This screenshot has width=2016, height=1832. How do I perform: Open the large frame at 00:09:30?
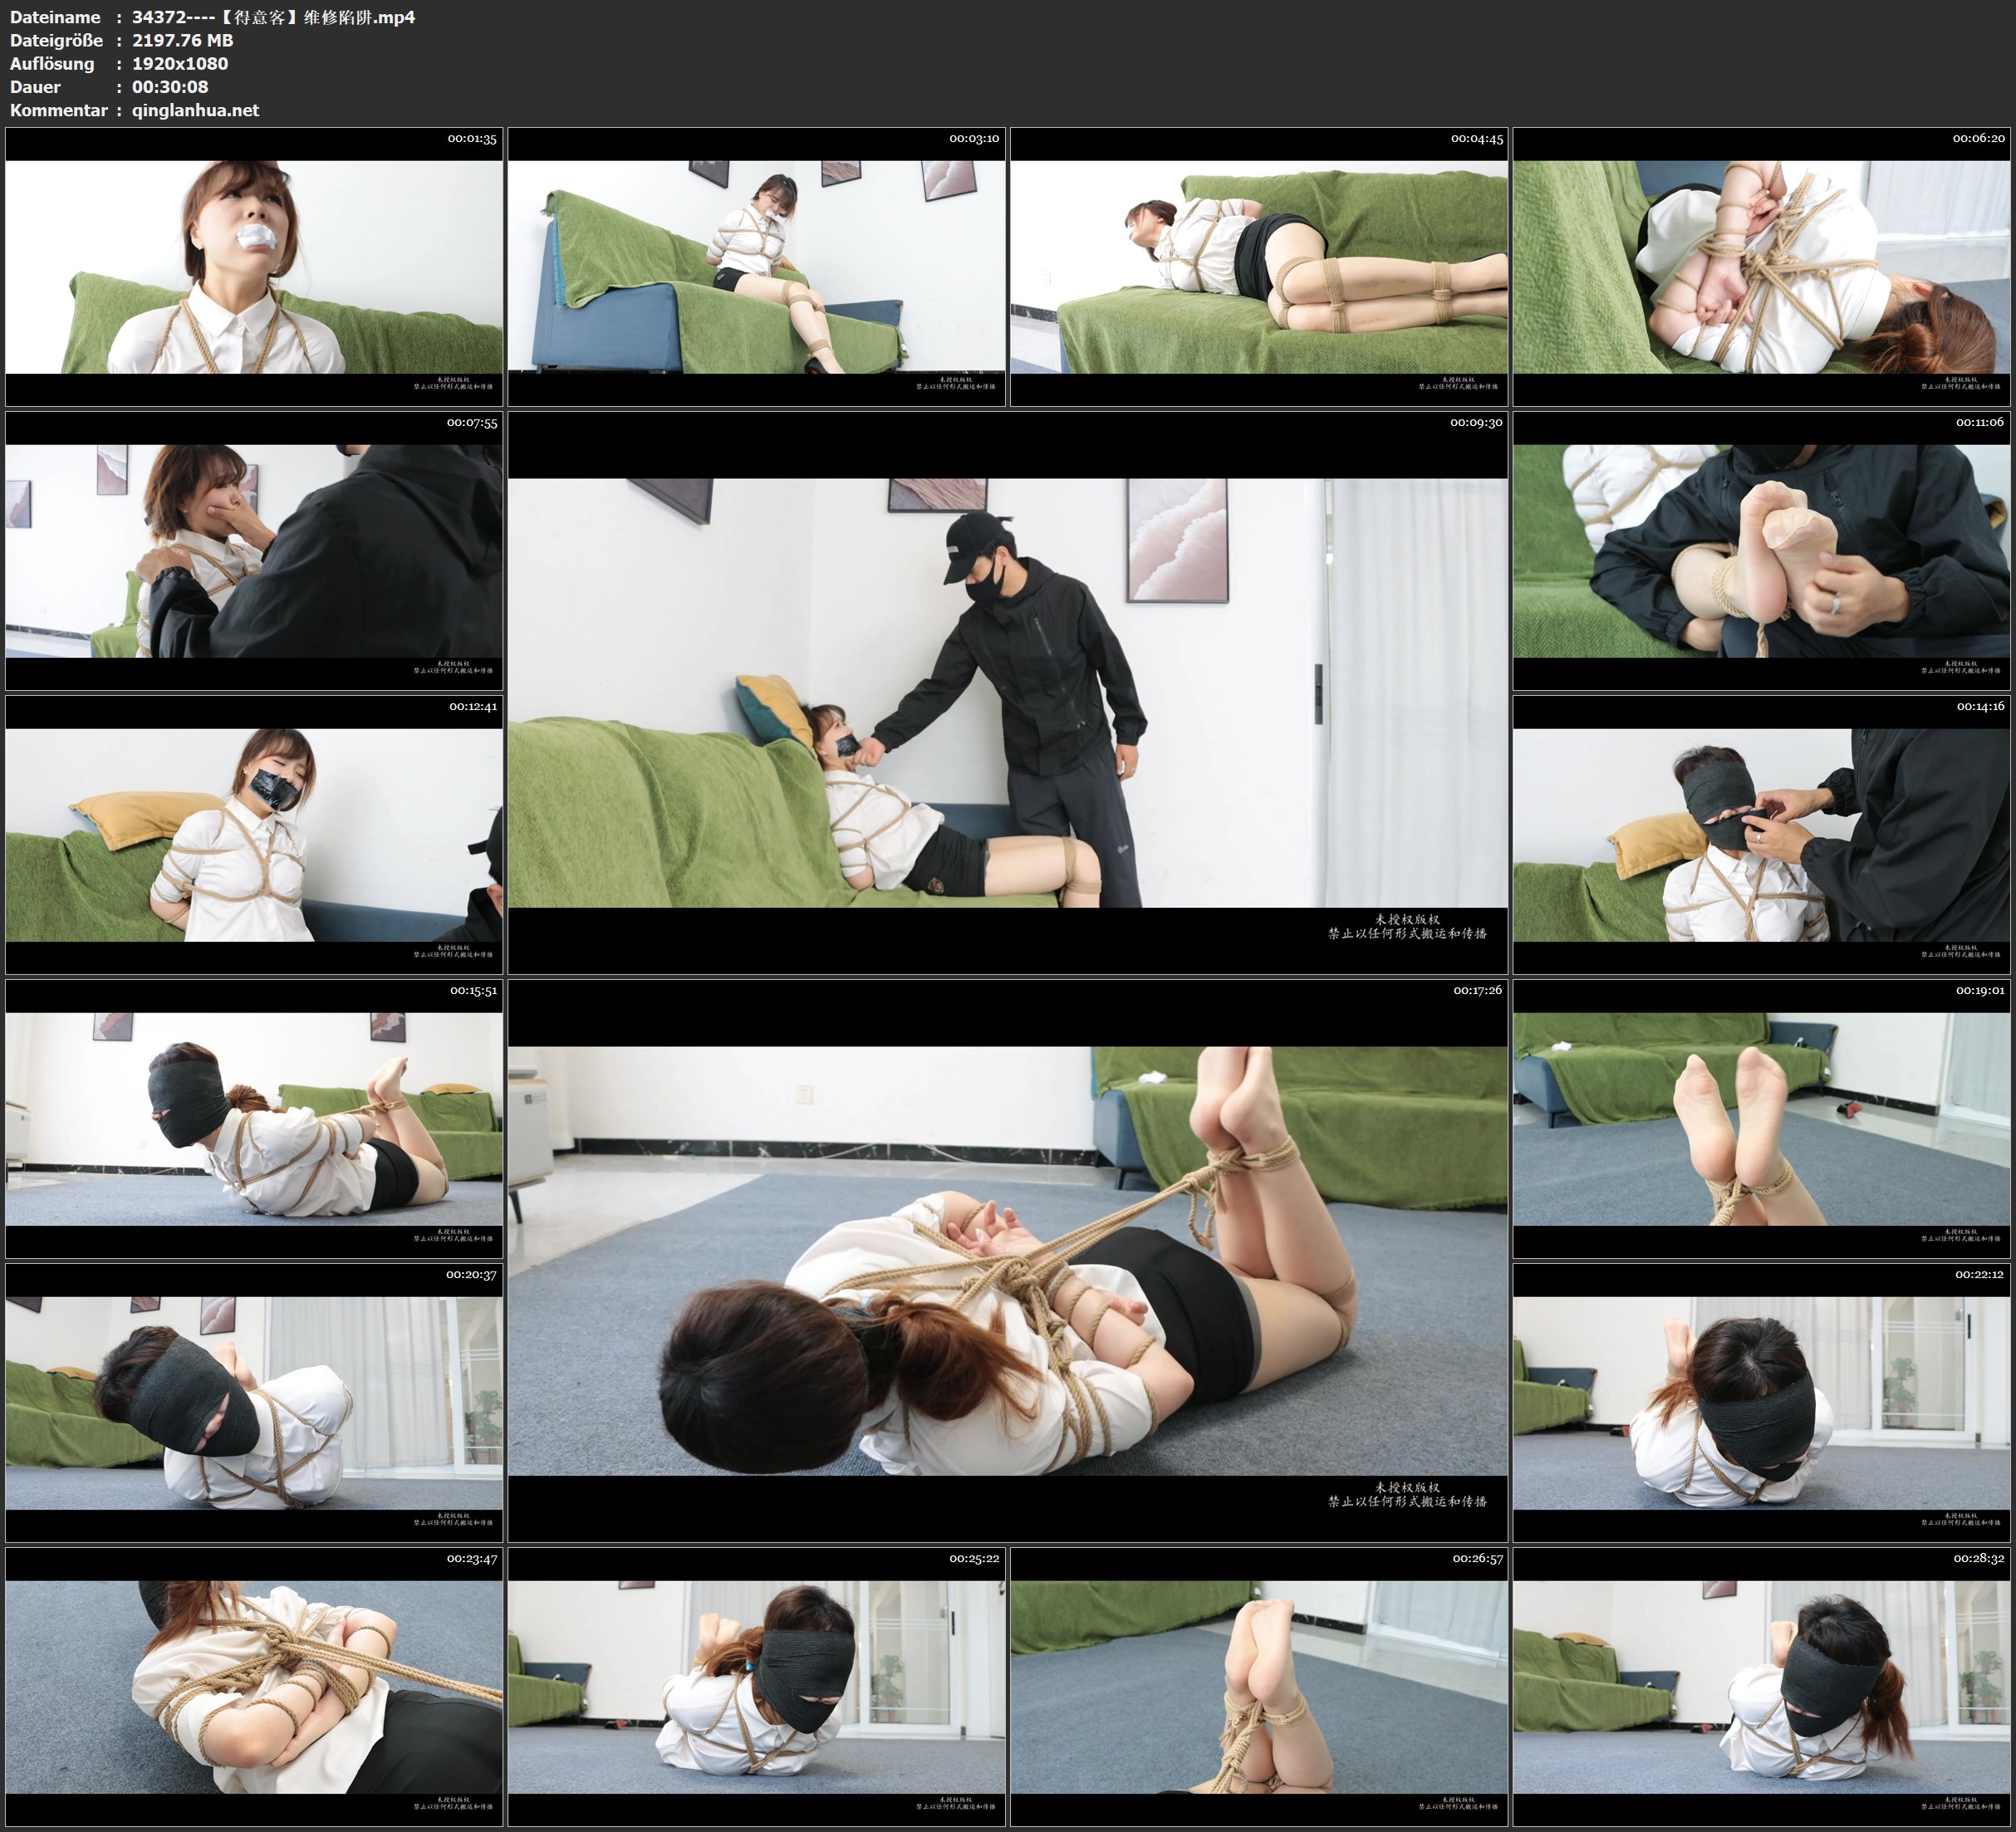coord(1007,692)
